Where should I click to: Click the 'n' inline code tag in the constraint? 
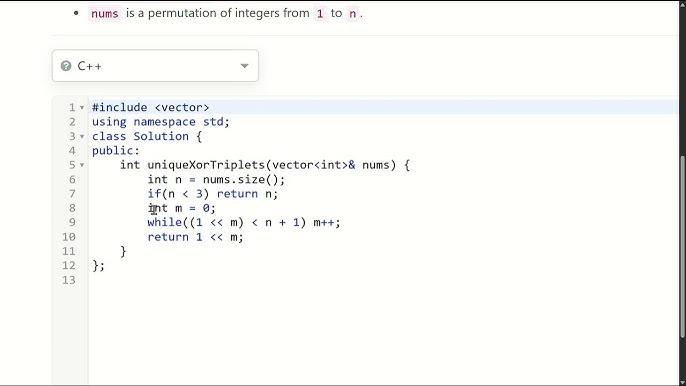[352, 14]
